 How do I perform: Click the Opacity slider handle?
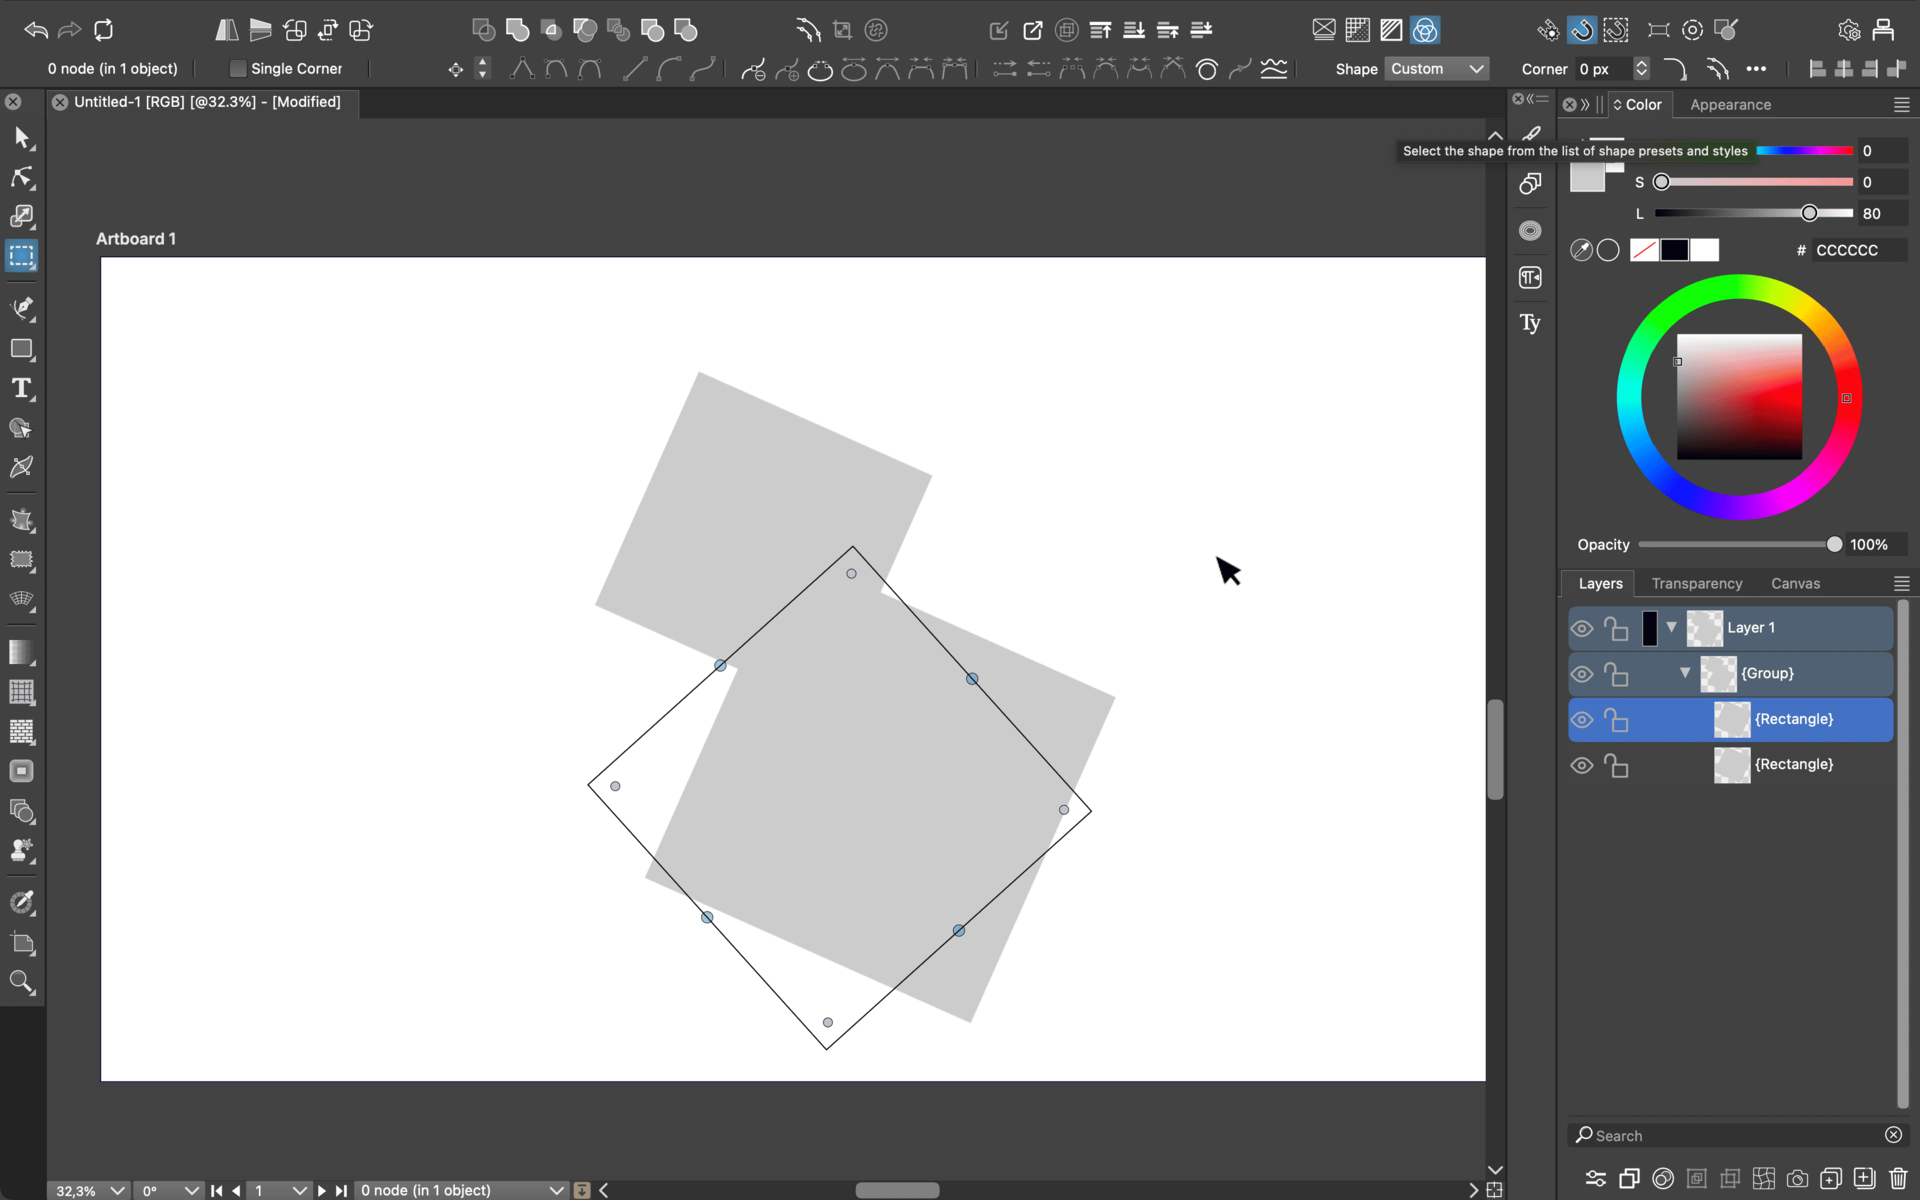[1834, 545]
